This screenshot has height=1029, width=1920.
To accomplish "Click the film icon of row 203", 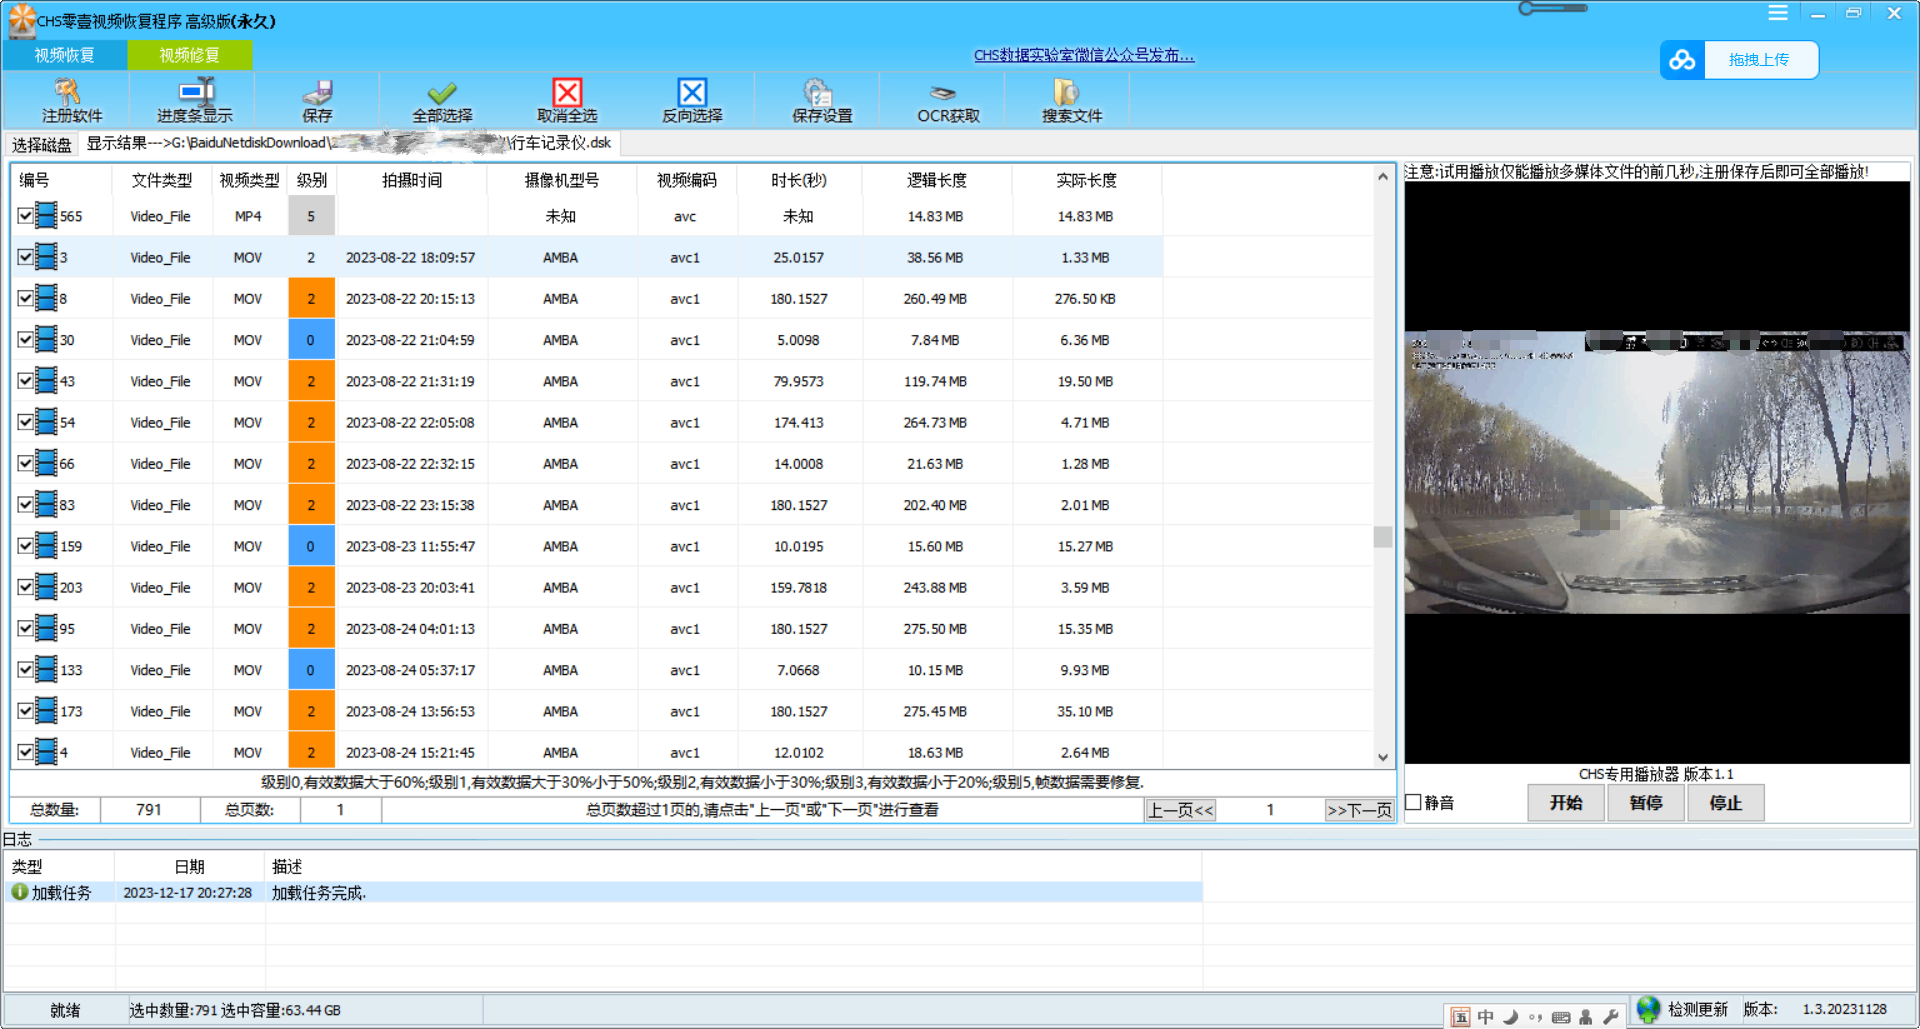I will [46, 586].
